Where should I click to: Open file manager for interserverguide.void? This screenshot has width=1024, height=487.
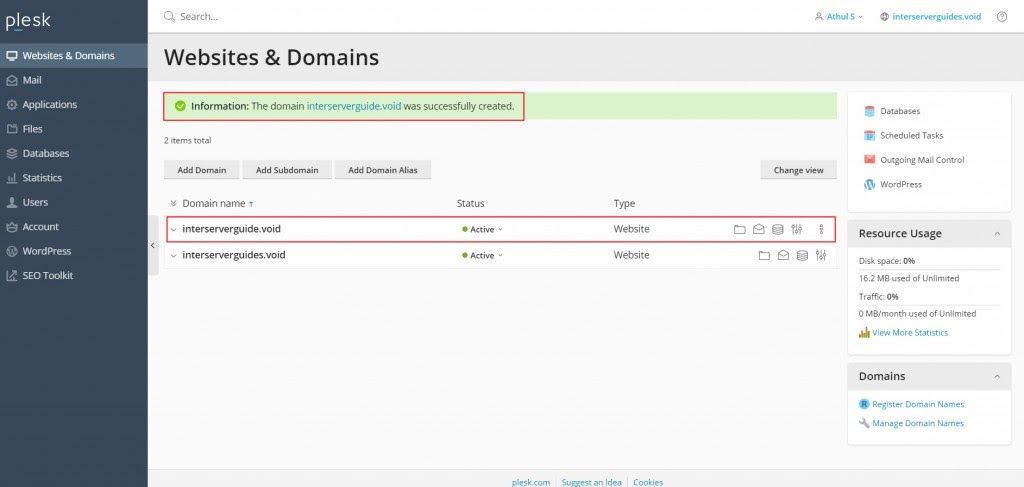click(x=739, y=229)
